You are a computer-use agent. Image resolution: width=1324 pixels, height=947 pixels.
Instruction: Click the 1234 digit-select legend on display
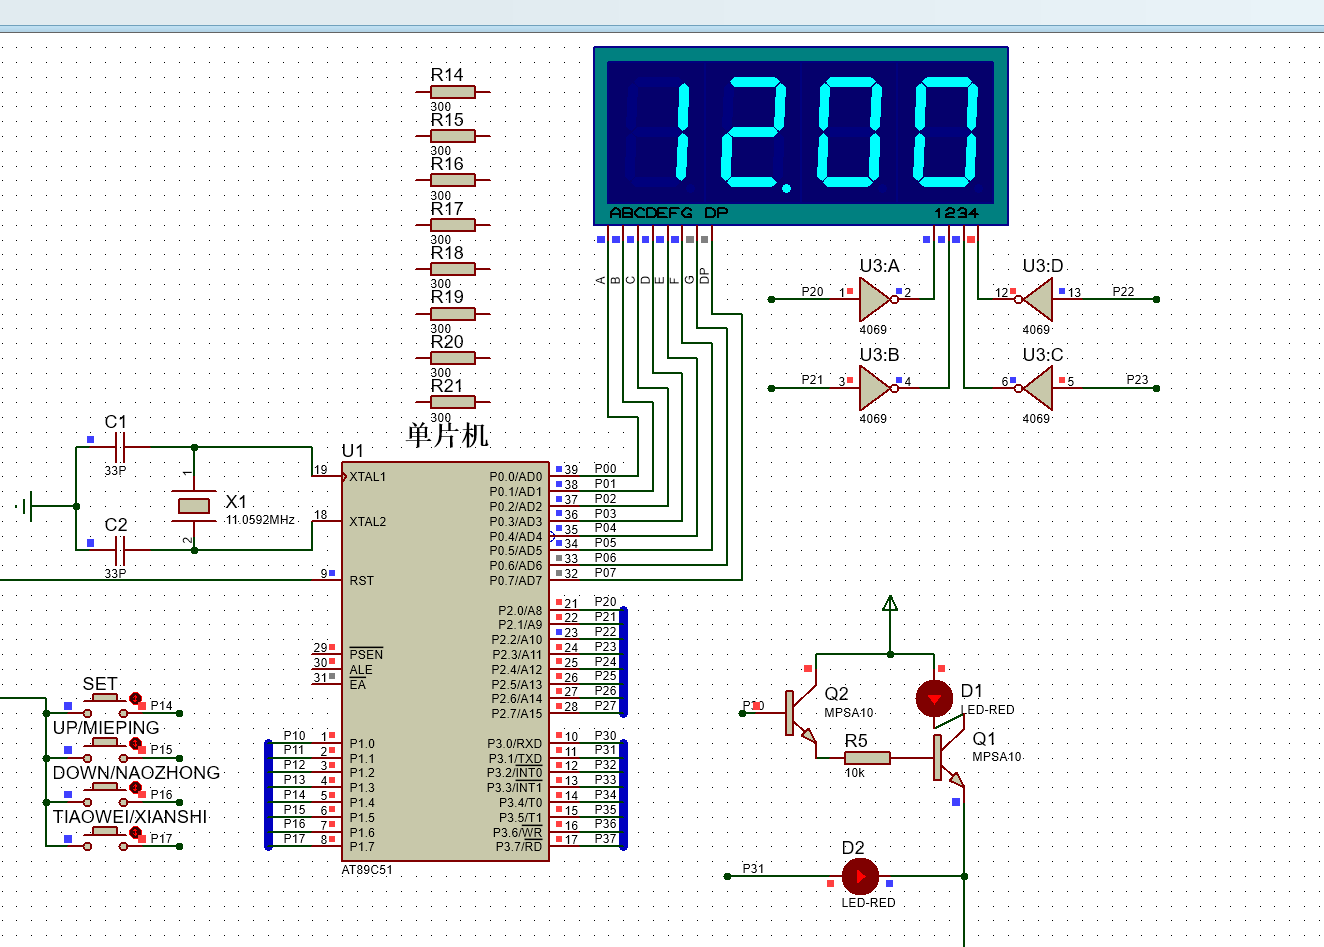click(956, 213)
